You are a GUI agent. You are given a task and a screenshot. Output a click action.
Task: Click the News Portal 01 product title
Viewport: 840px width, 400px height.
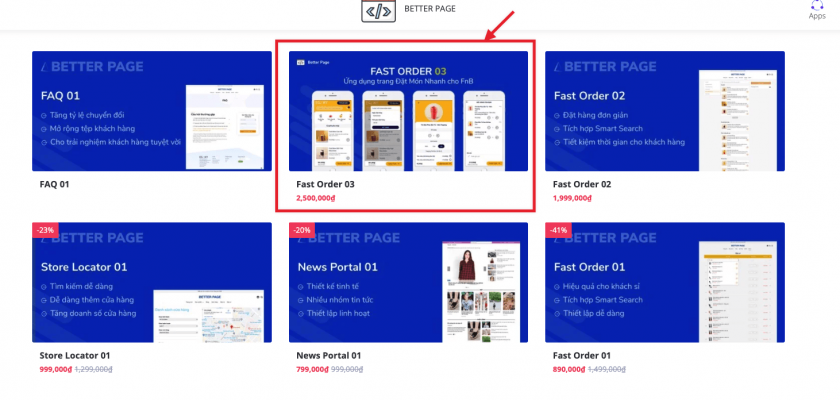(x=329, y=356)
